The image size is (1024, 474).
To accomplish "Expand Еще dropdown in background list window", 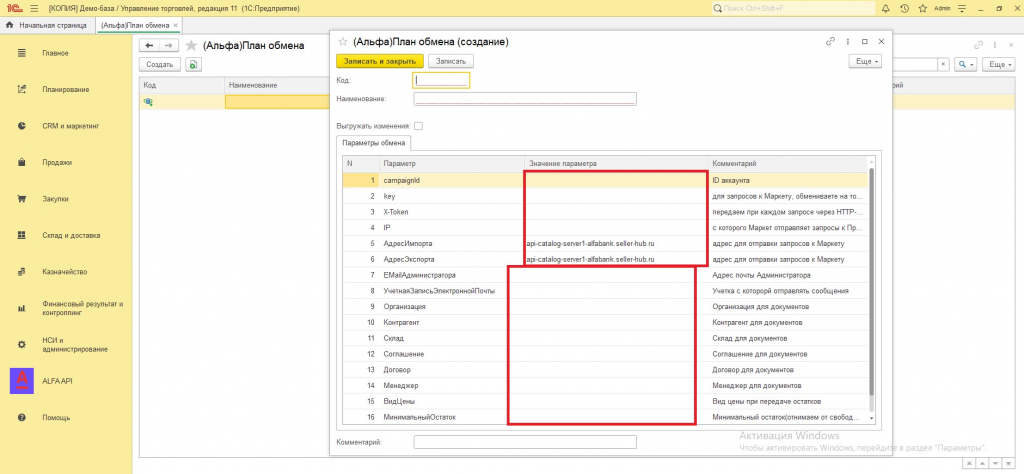I will pyautogui.click(x=1000, y=65).
